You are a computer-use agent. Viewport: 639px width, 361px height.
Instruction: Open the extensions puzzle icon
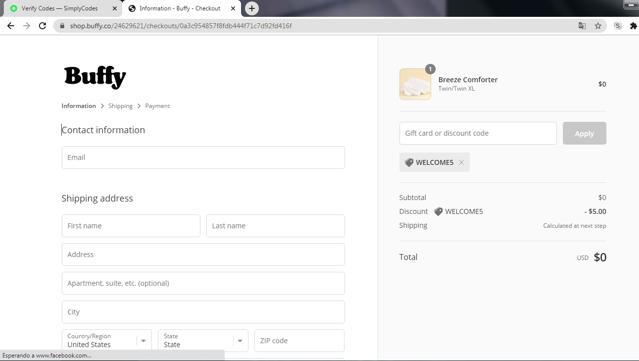(x=633, y=26)
